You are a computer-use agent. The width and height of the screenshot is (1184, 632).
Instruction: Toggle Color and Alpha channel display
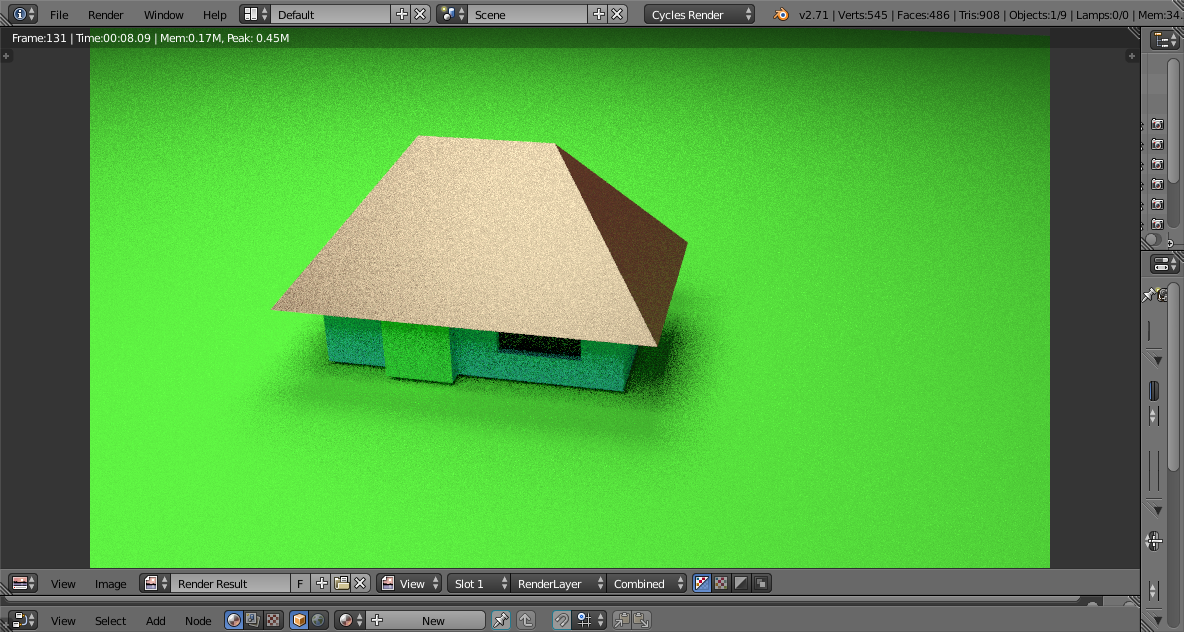pyautogui.click(x=702, y=584)
